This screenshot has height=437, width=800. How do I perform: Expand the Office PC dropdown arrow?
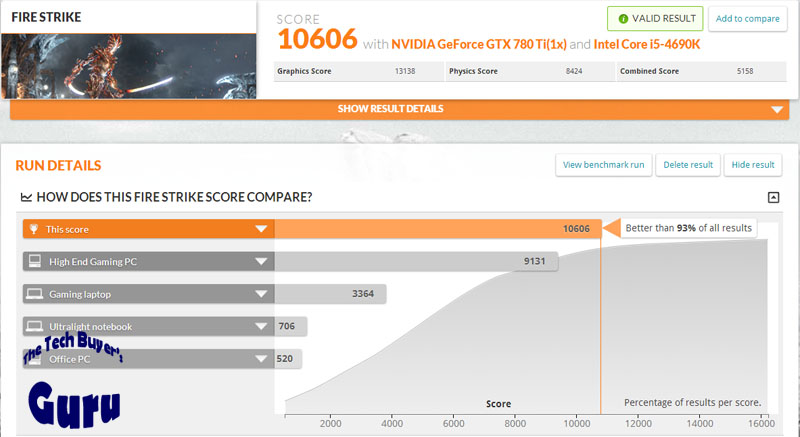261,359
